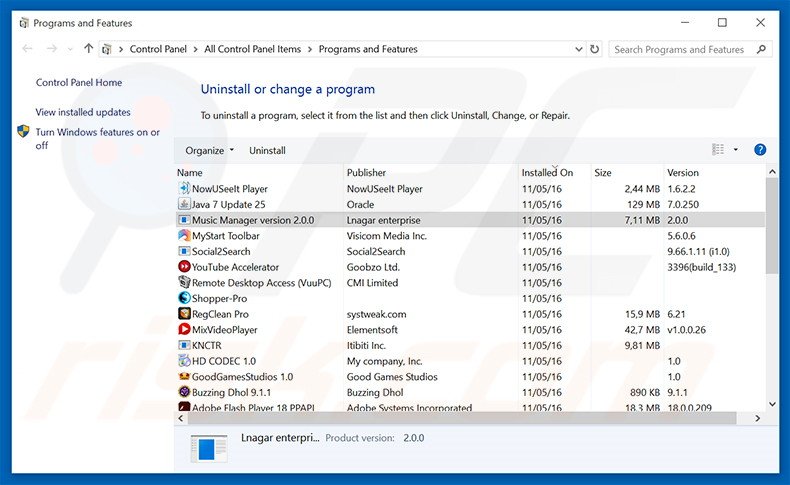Image resolution: width=790 pixels, height=485 pixels.
Task: Click publisher Elementsoft
Action: [372, 329]
